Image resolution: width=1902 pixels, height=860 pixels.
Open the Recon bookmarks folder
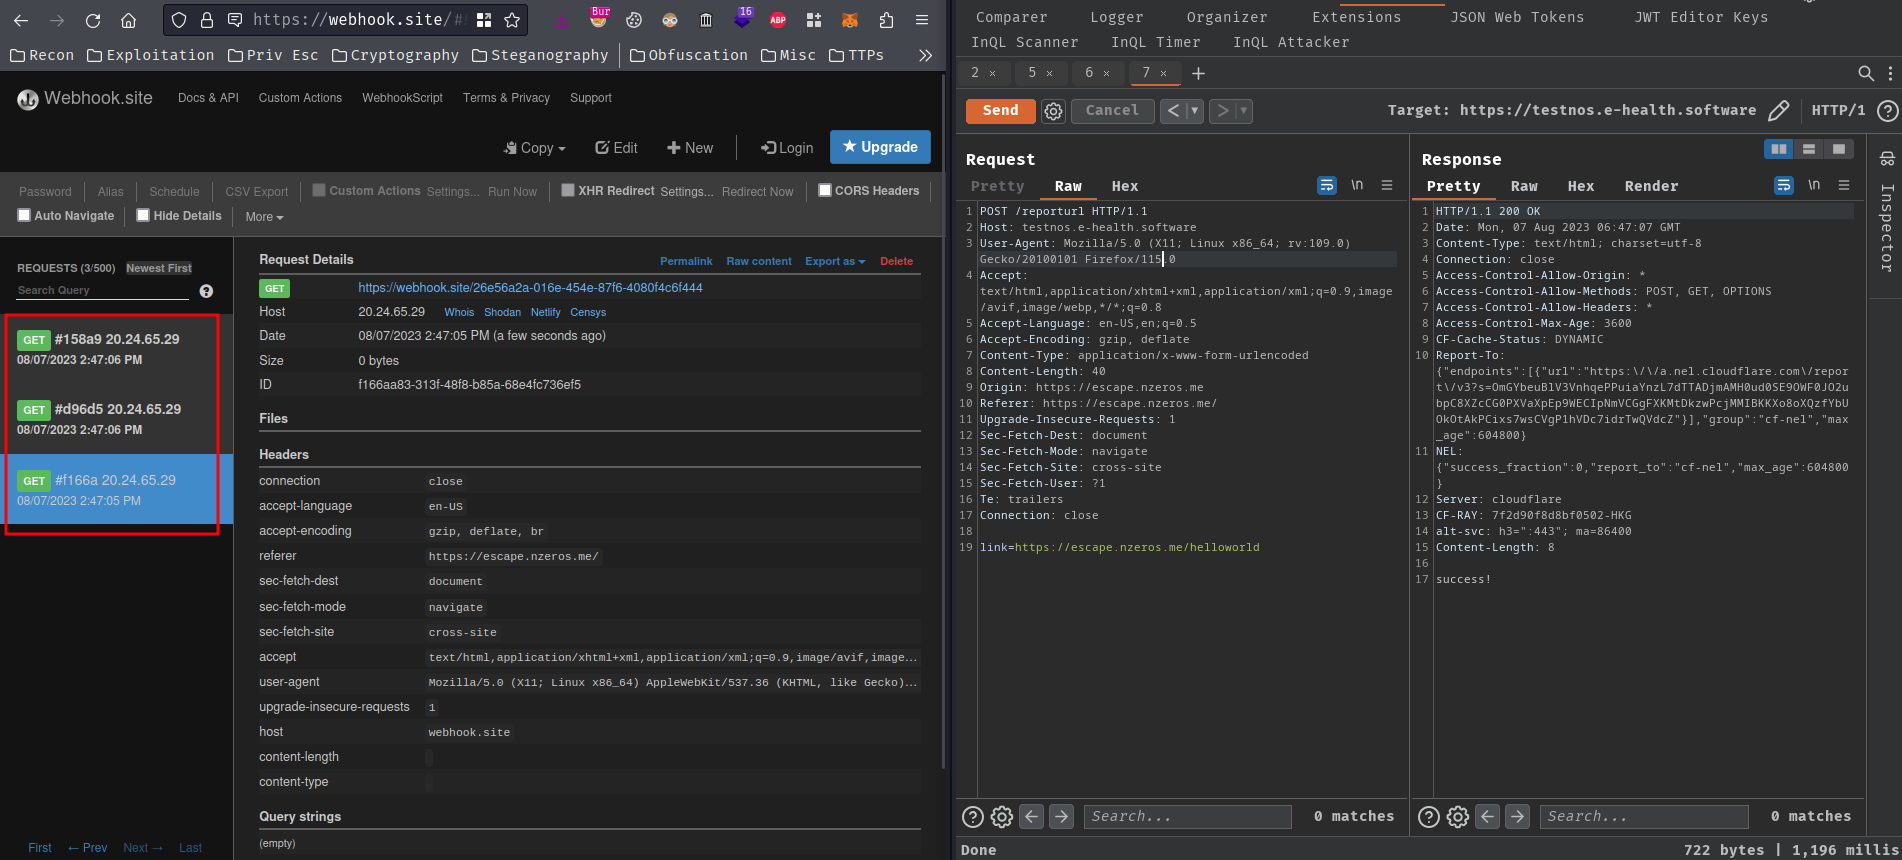click(42, 55)
